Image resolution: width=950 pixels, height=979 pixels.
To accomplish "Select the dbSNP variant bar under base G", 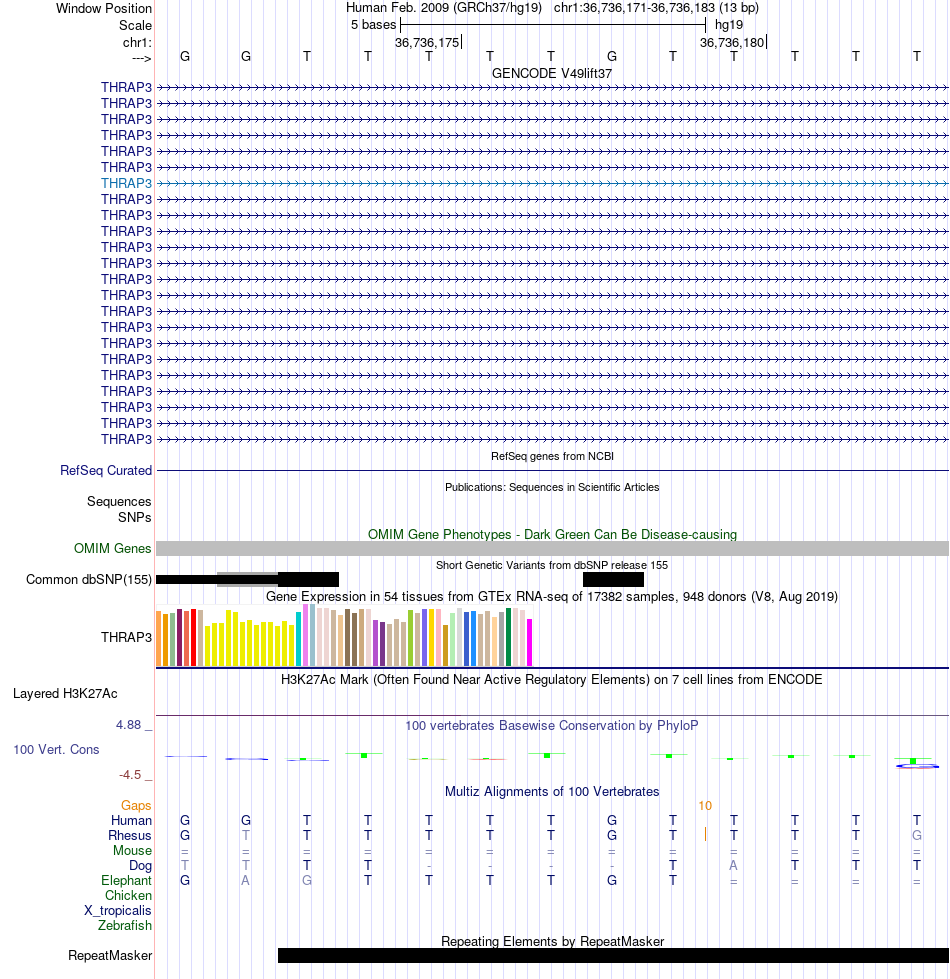I will click(x=613, y=579).
